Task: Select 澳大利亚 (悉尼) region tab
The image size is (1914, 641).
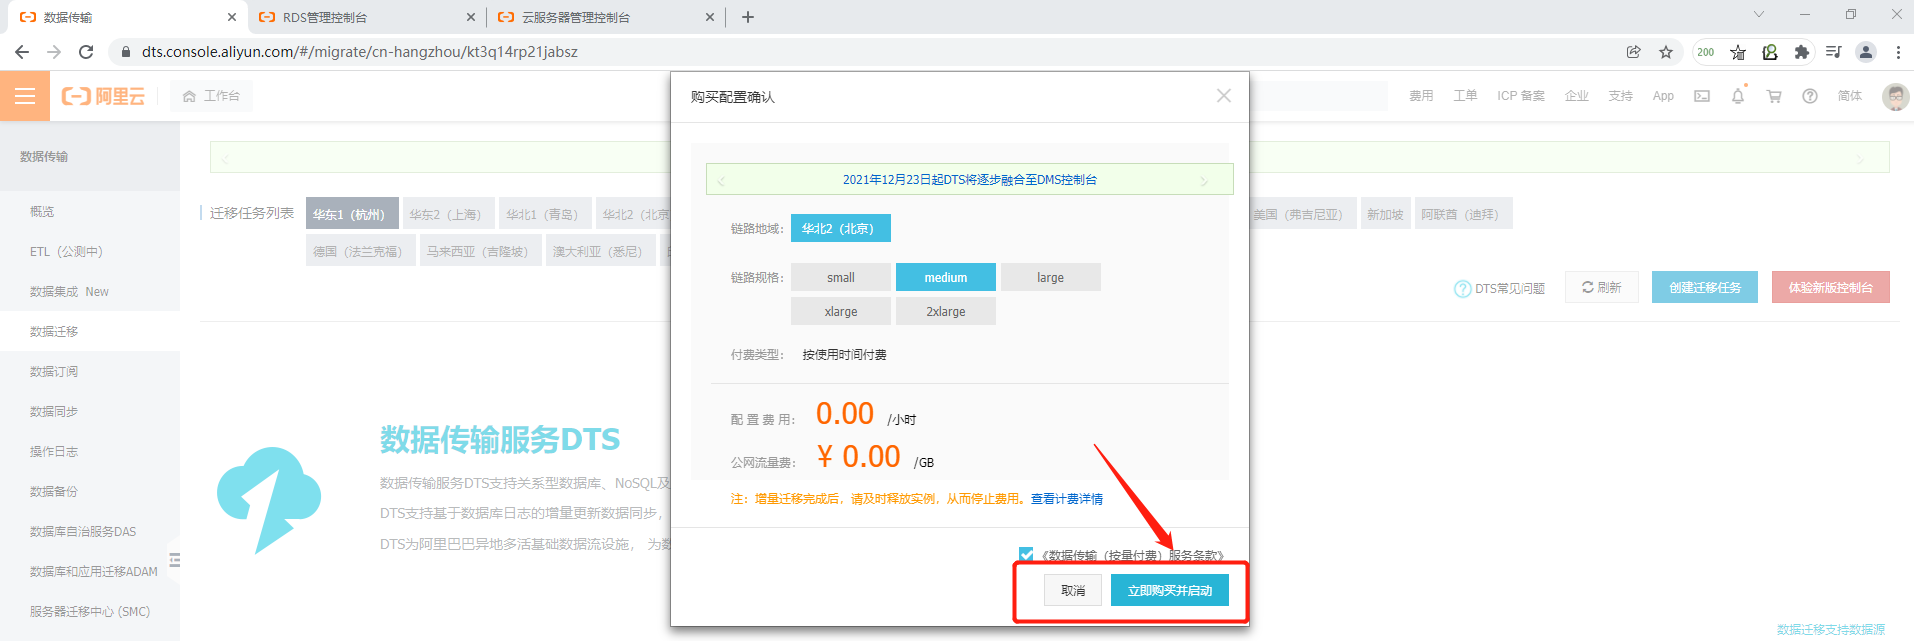Action: point(601,251)
